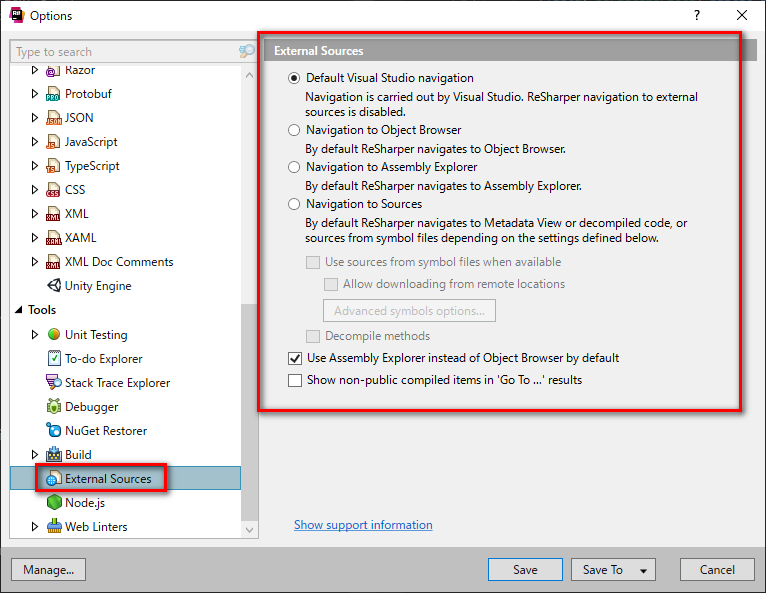Click the Build icon in Tools
The width and height of the screenshot is (766, 593).
coord(54,454)
